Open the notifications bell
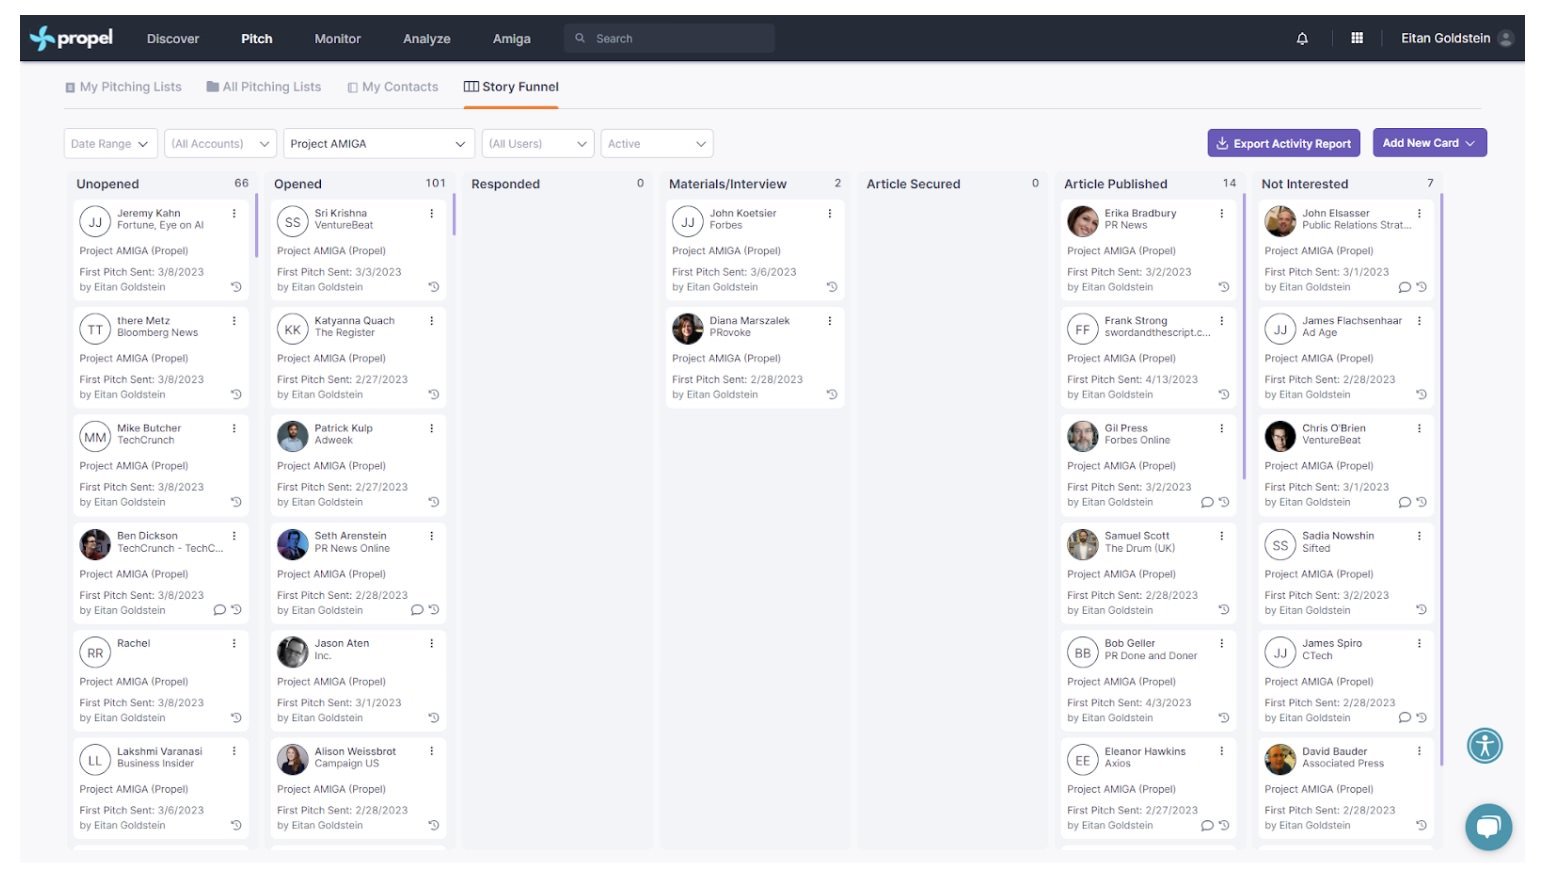1544x894 pixels. 1302,38
